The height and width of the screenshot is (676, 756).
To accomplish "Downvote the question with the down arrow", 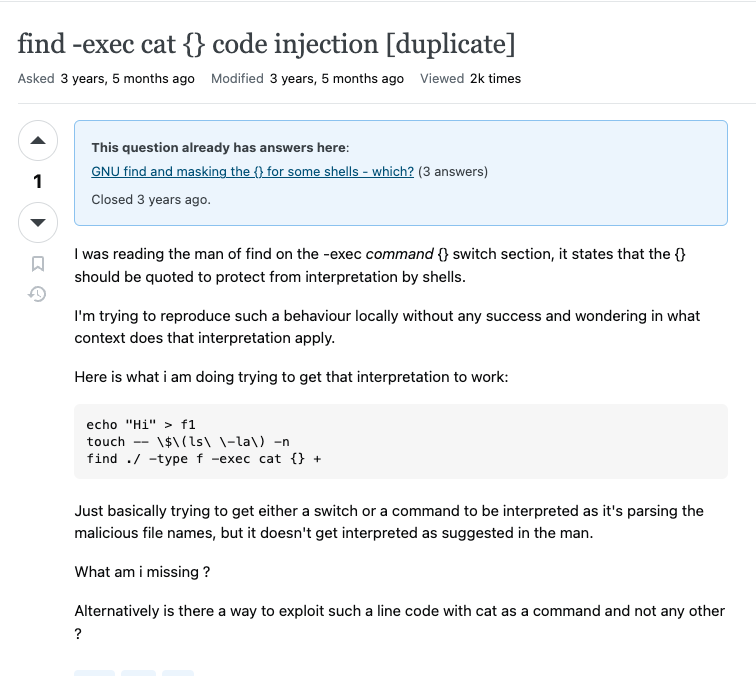I will (38, 222).
